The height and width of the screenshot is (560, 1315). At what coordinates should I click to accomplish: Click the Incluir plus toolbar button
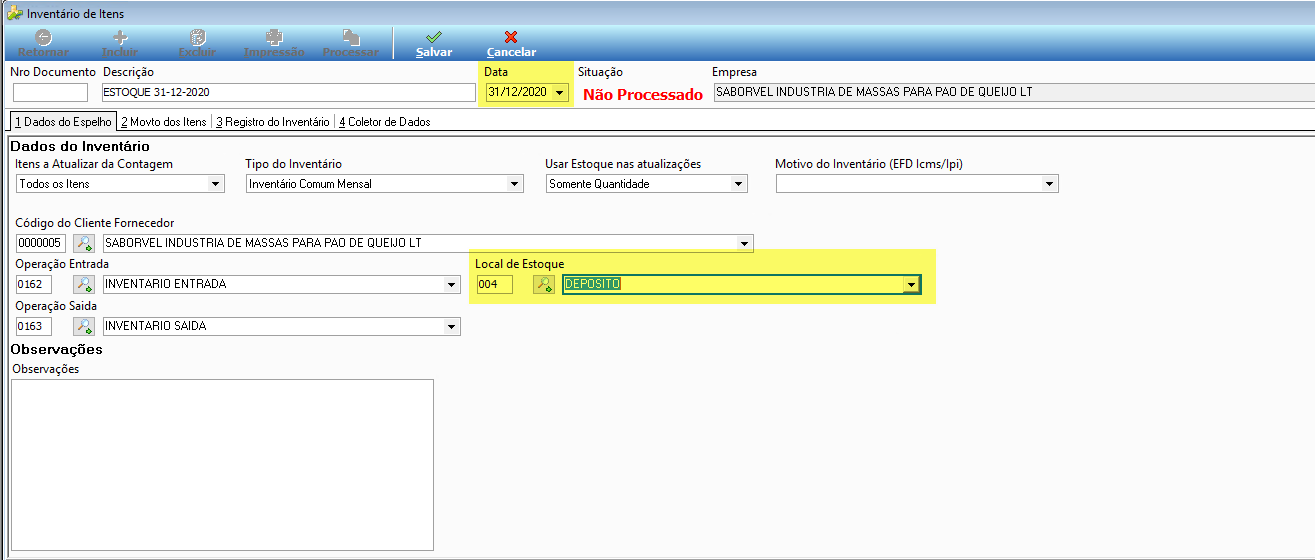click(120, 44)
